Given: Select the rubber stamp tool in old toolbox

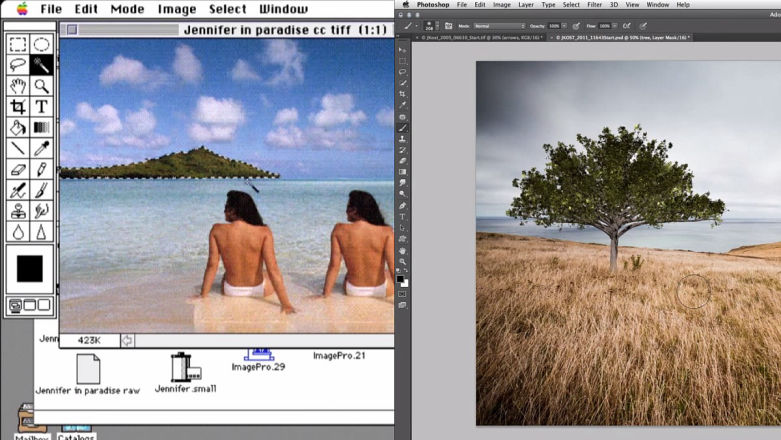Looking at the screenshot, I should click(x=18, y=211).
